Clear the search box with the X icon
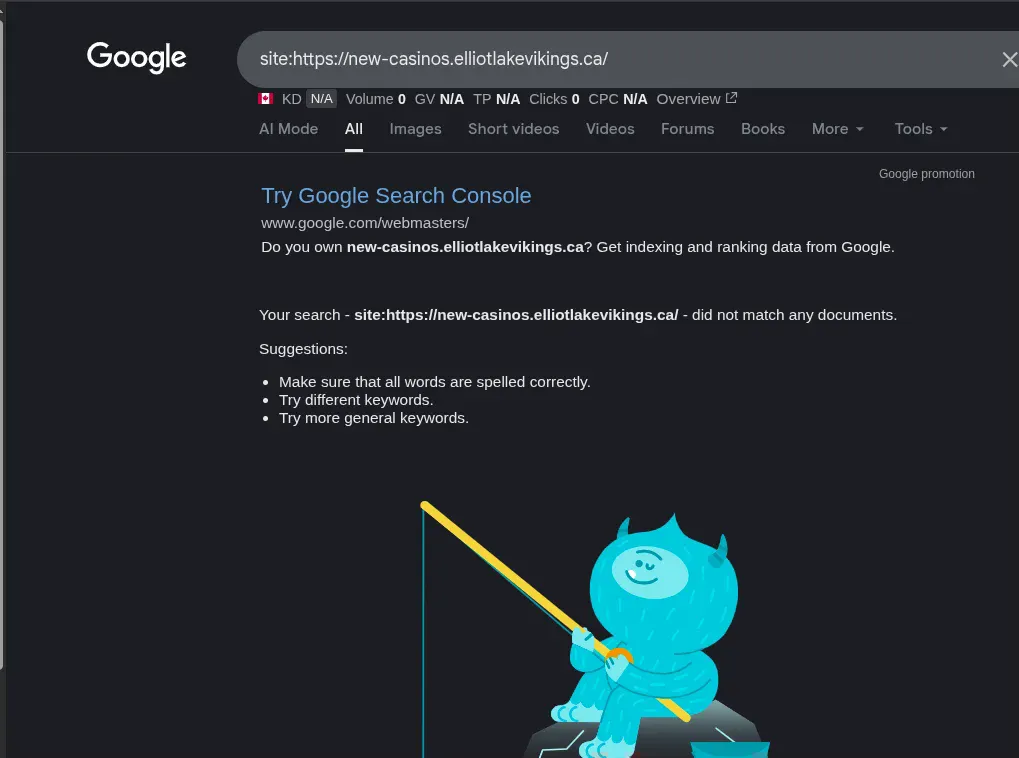 (1009, 60)
